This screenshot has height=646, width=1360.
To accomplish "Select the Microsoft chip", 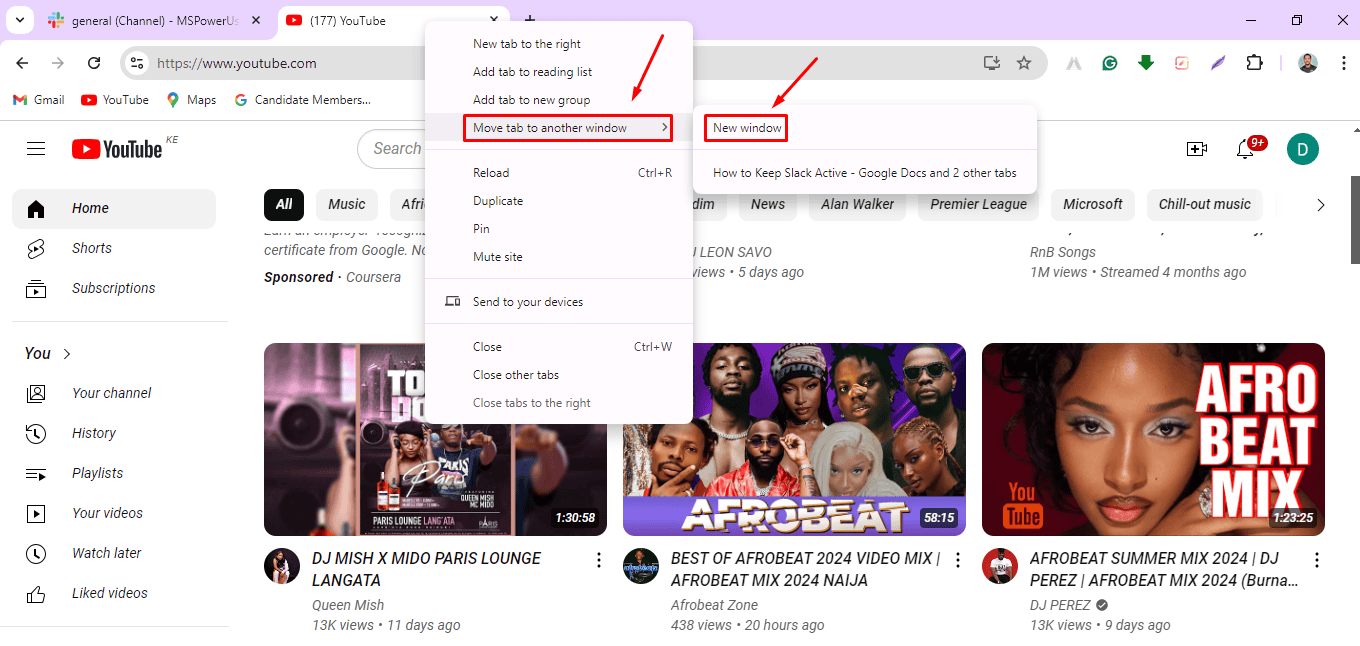I will click(1093, 204).
